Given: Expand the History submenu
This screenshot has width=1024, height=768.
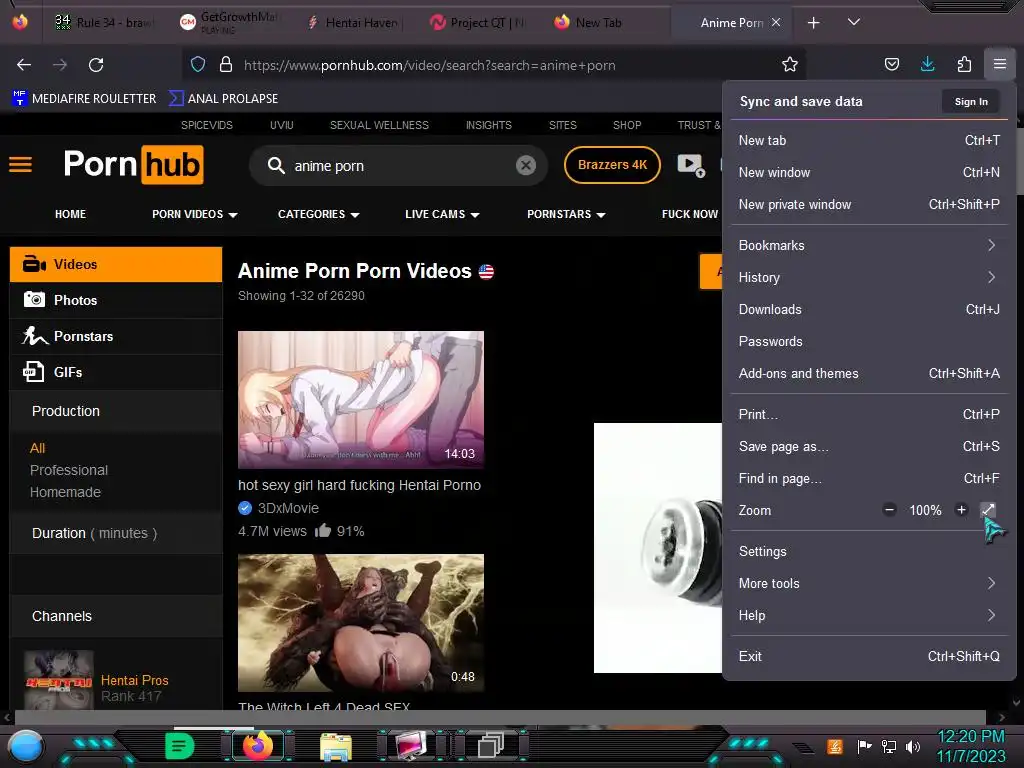Looking at the screenshot, I should tap(869, 278).
